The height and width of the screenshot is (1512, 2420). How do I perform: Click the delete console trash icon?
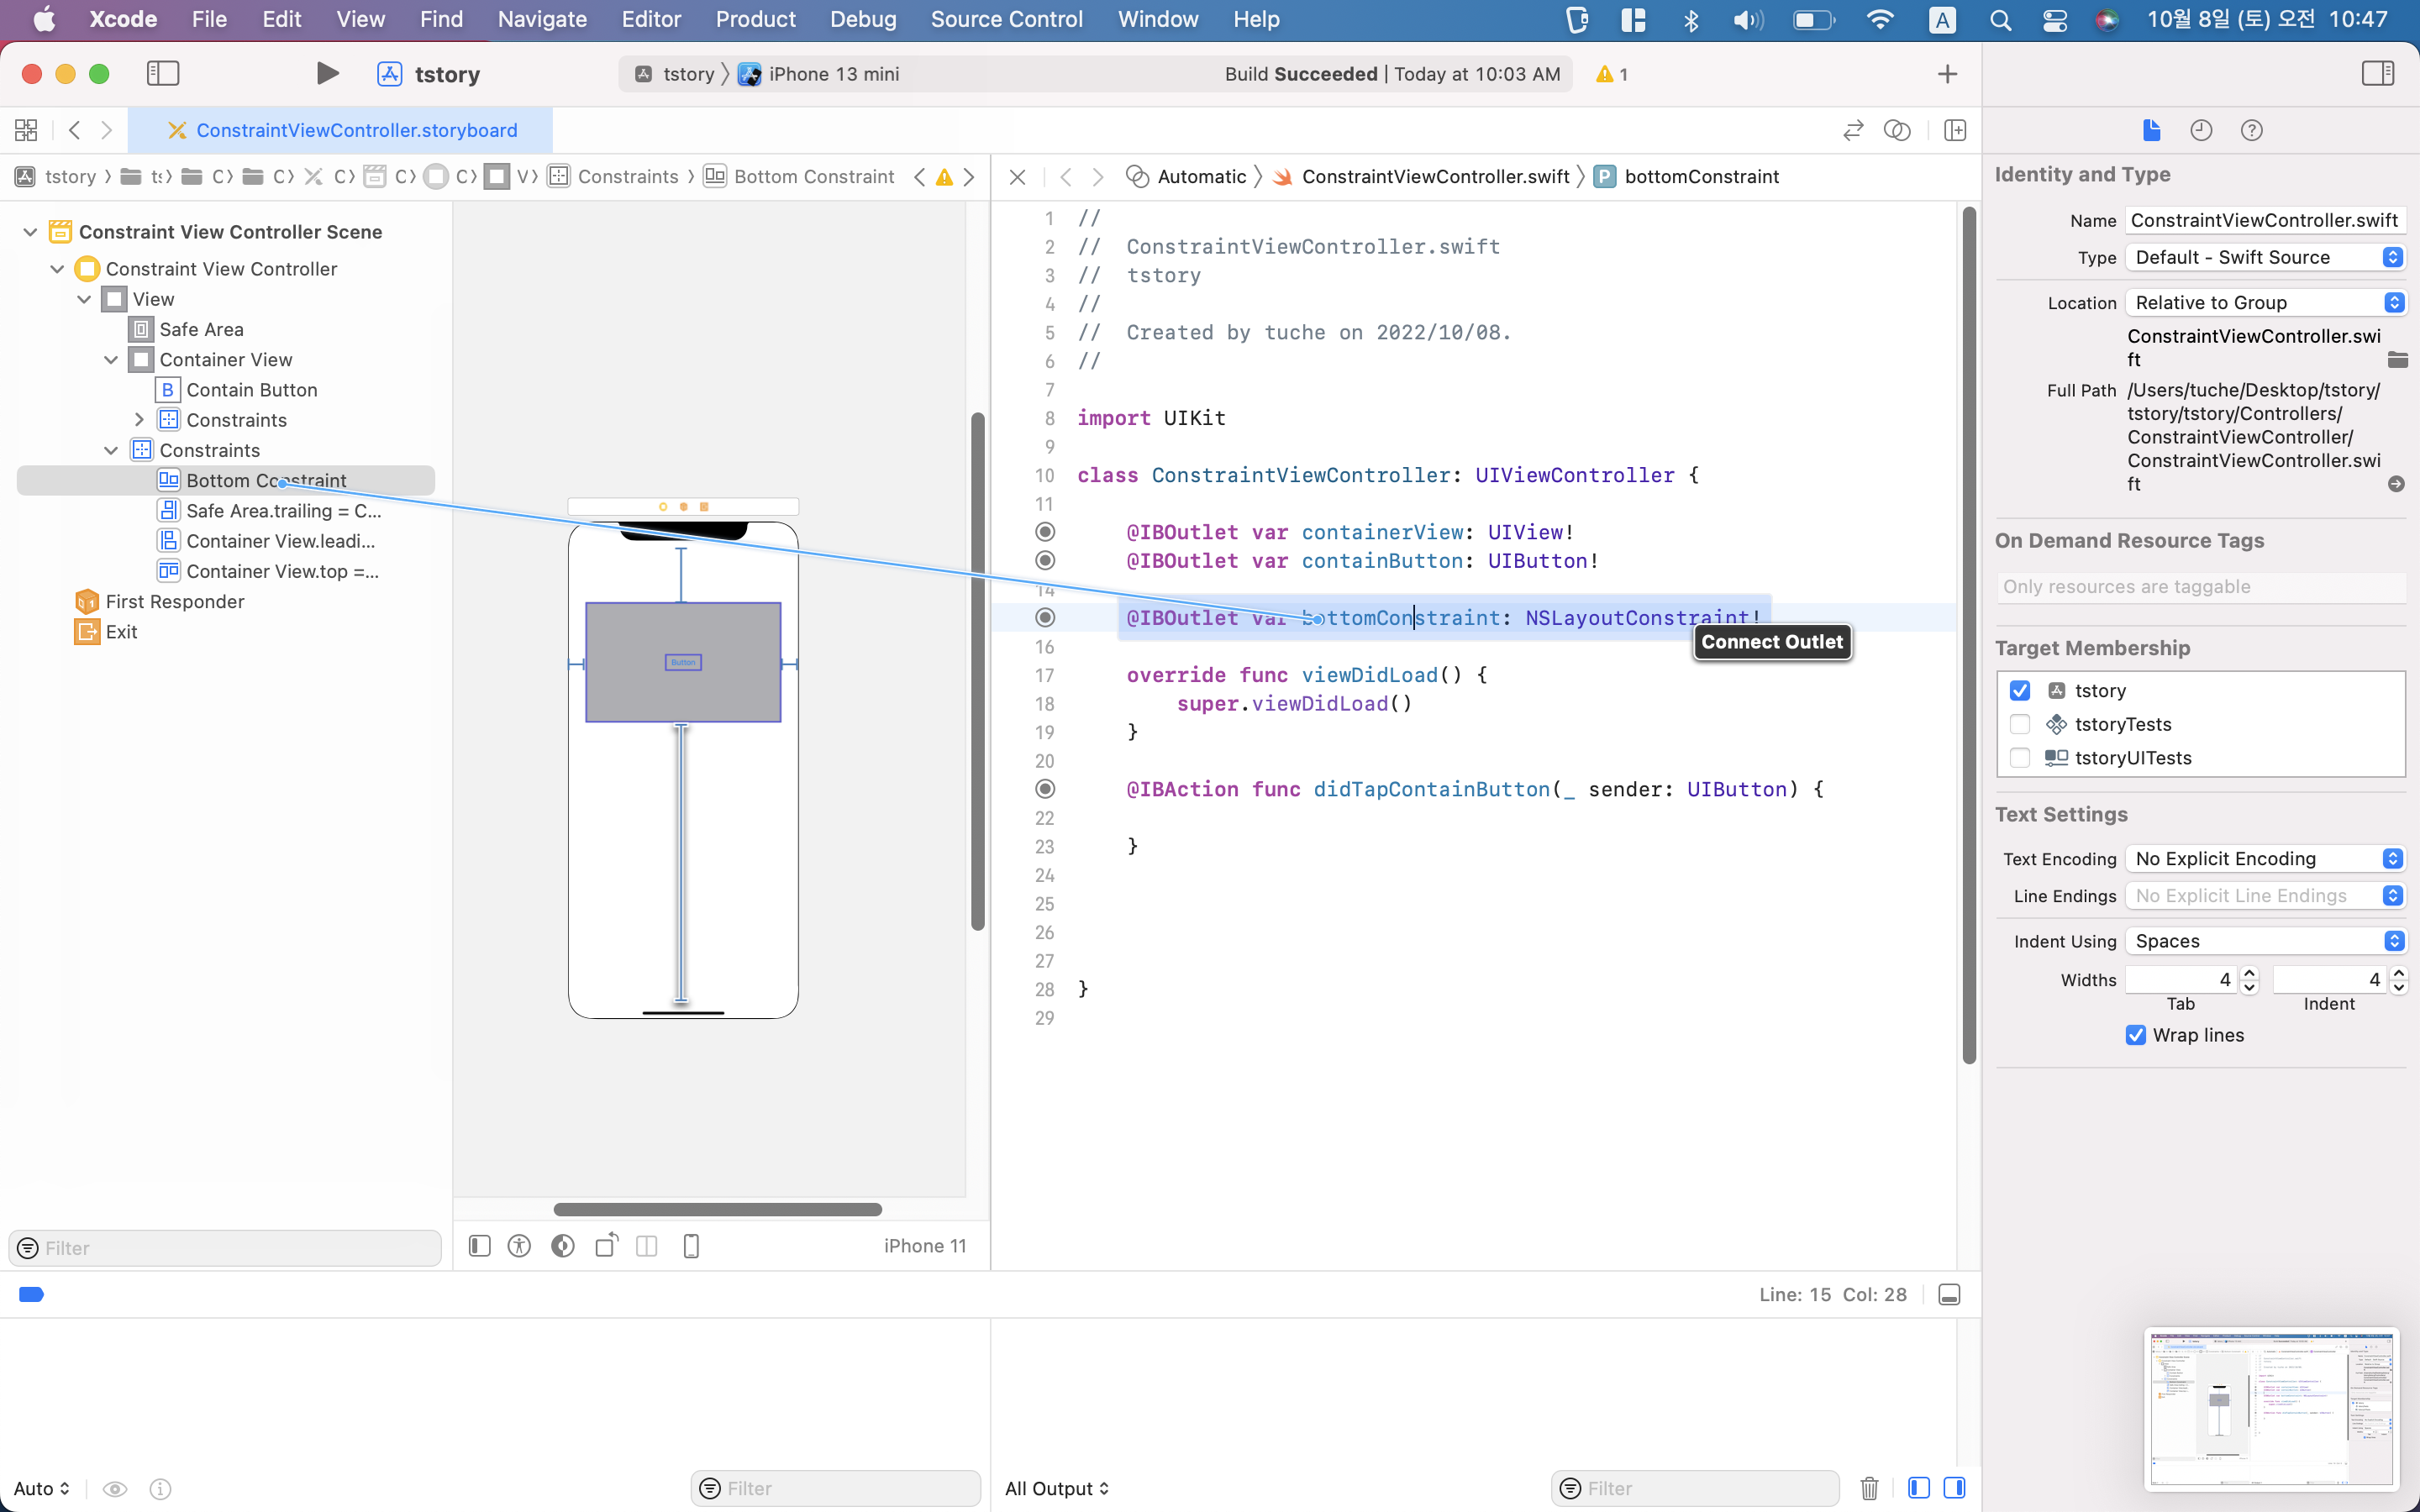[x=1869, y=1488]
